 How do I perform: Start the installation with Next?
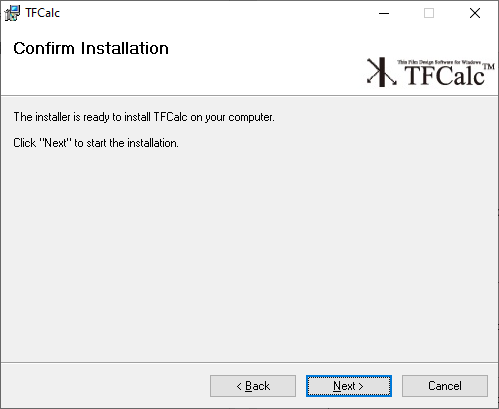349,386
